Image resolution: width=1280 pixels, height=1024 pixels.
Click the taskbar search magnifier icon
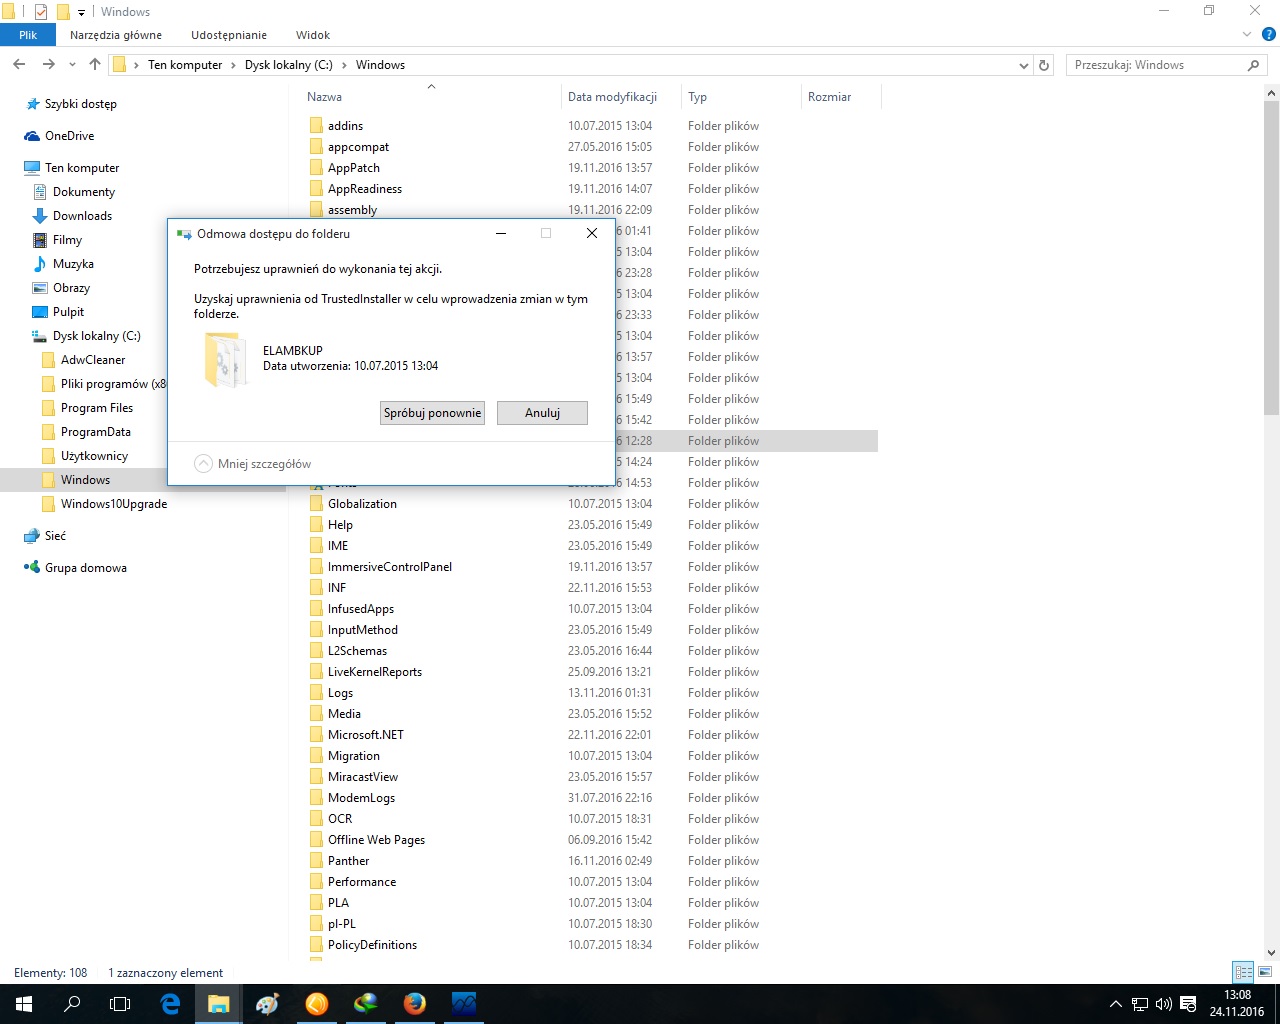tap(72, 1003)
